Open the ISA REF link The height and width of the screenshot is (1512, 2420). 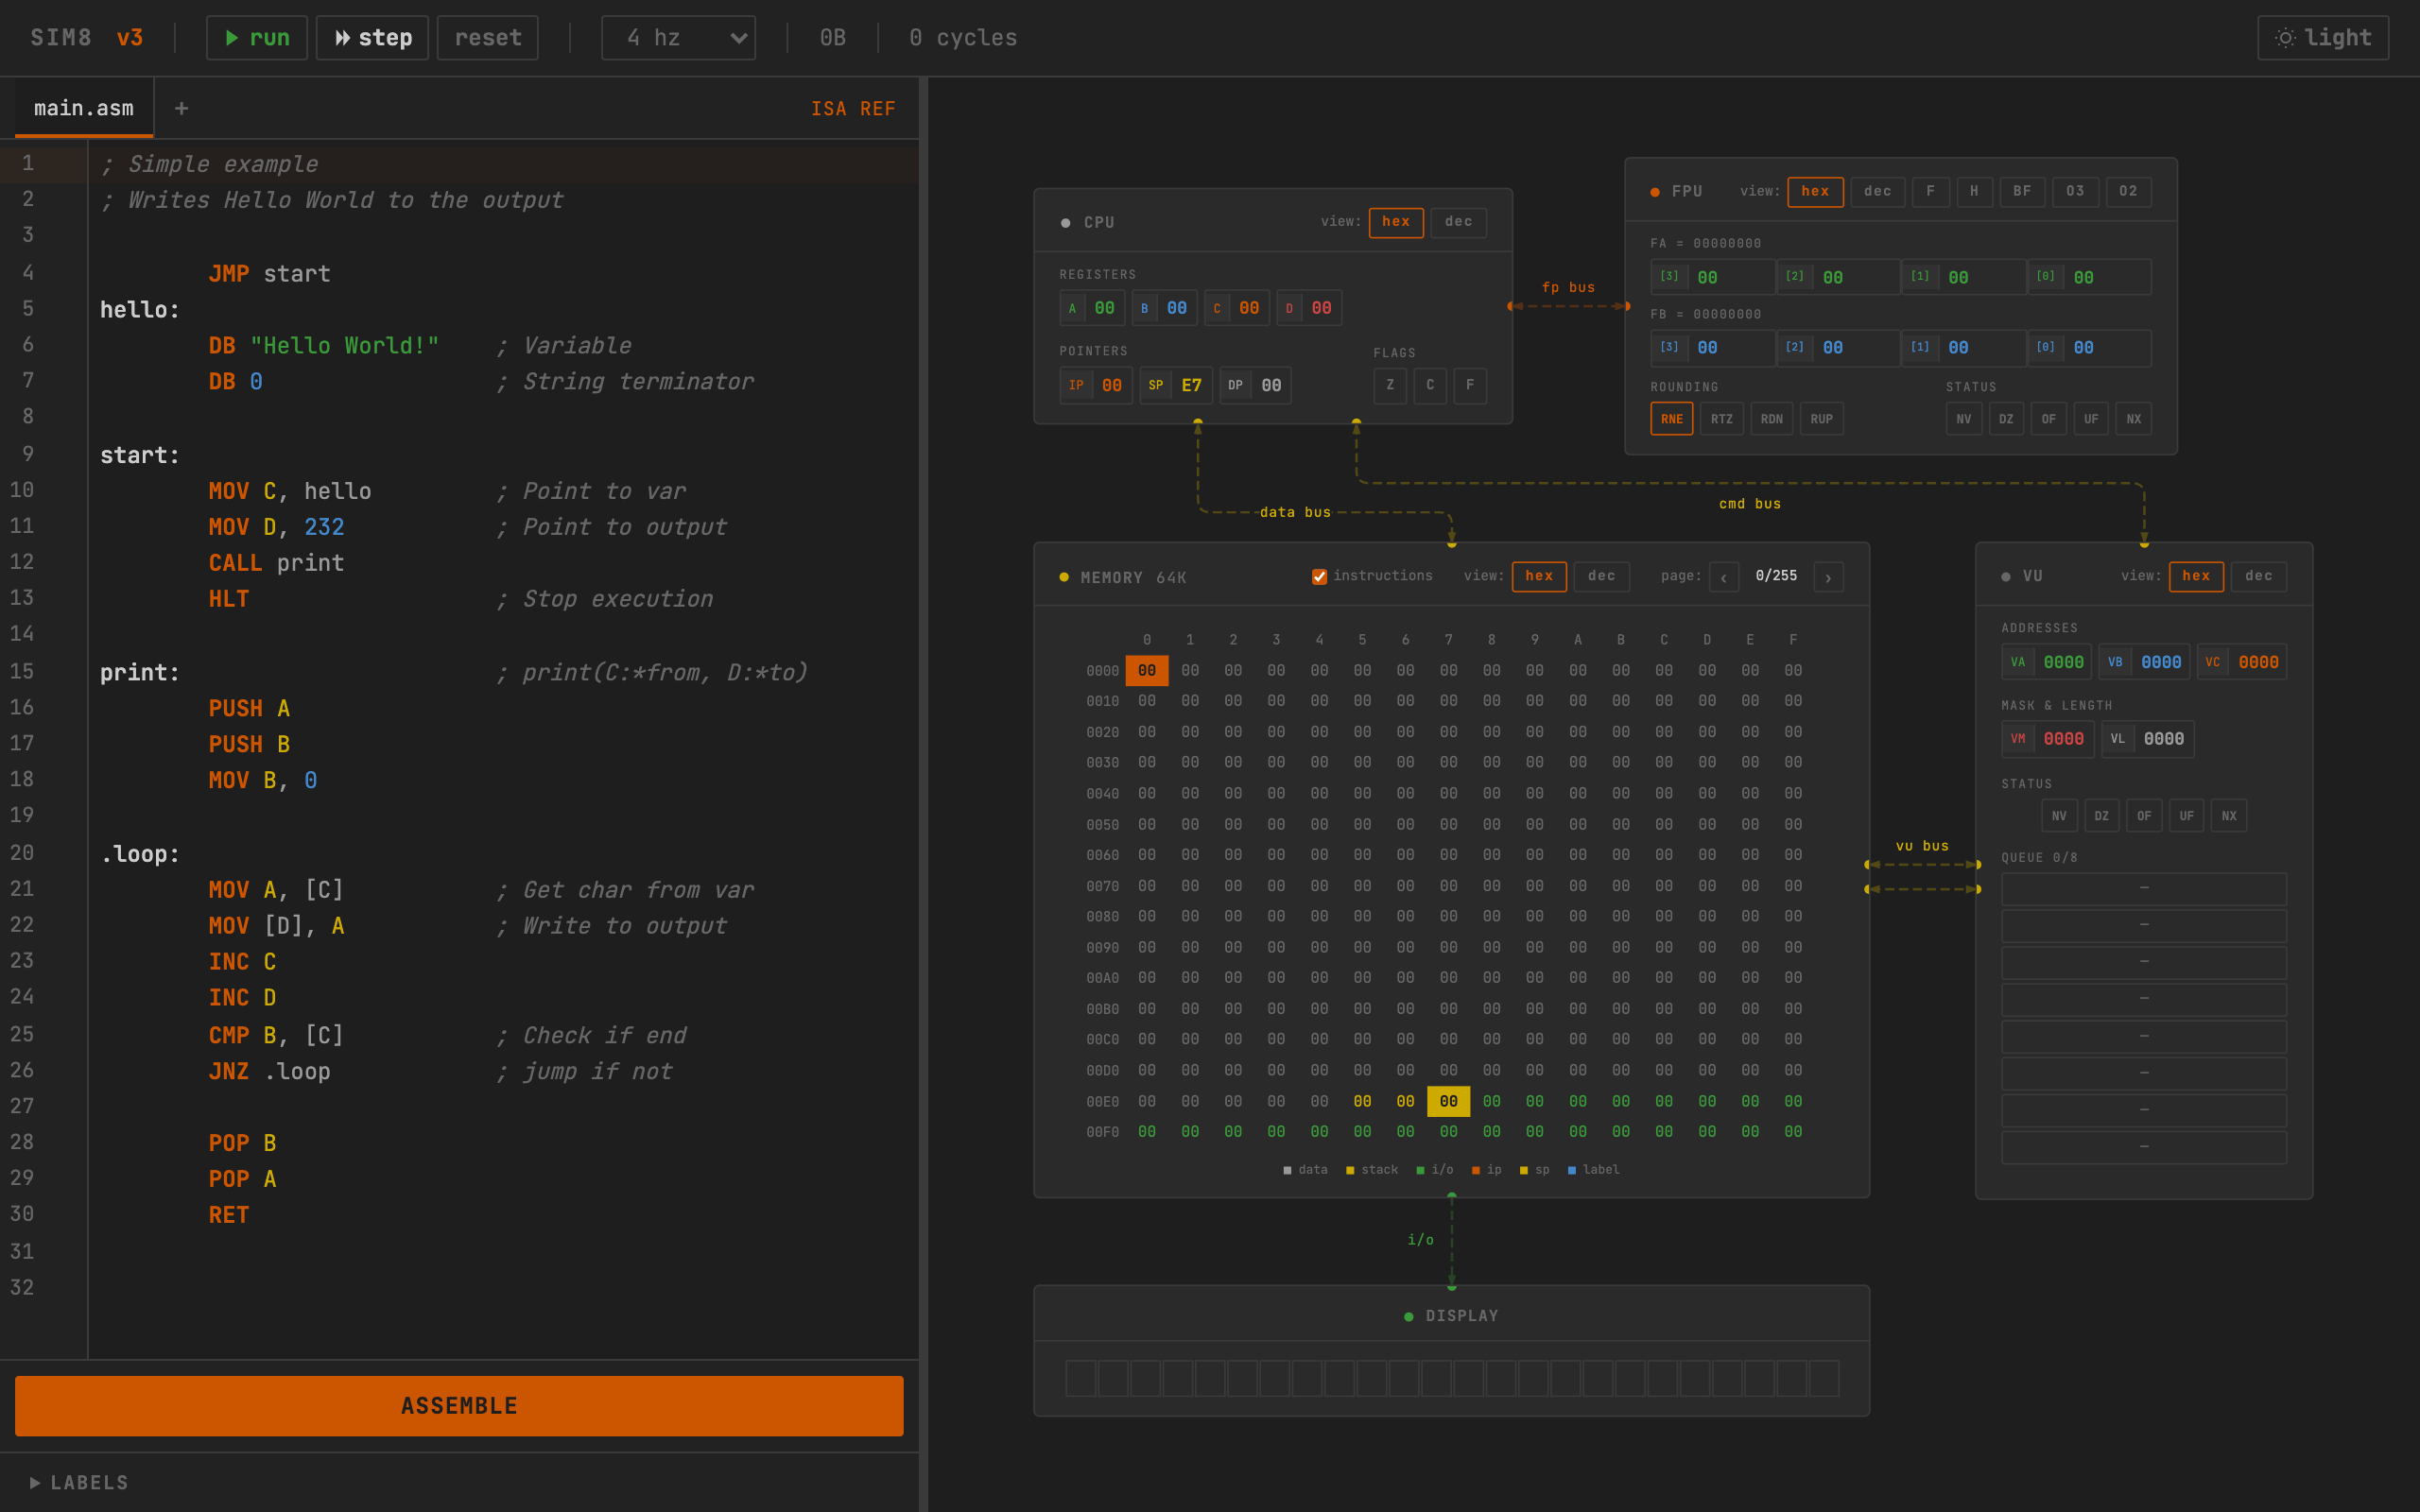852,108
